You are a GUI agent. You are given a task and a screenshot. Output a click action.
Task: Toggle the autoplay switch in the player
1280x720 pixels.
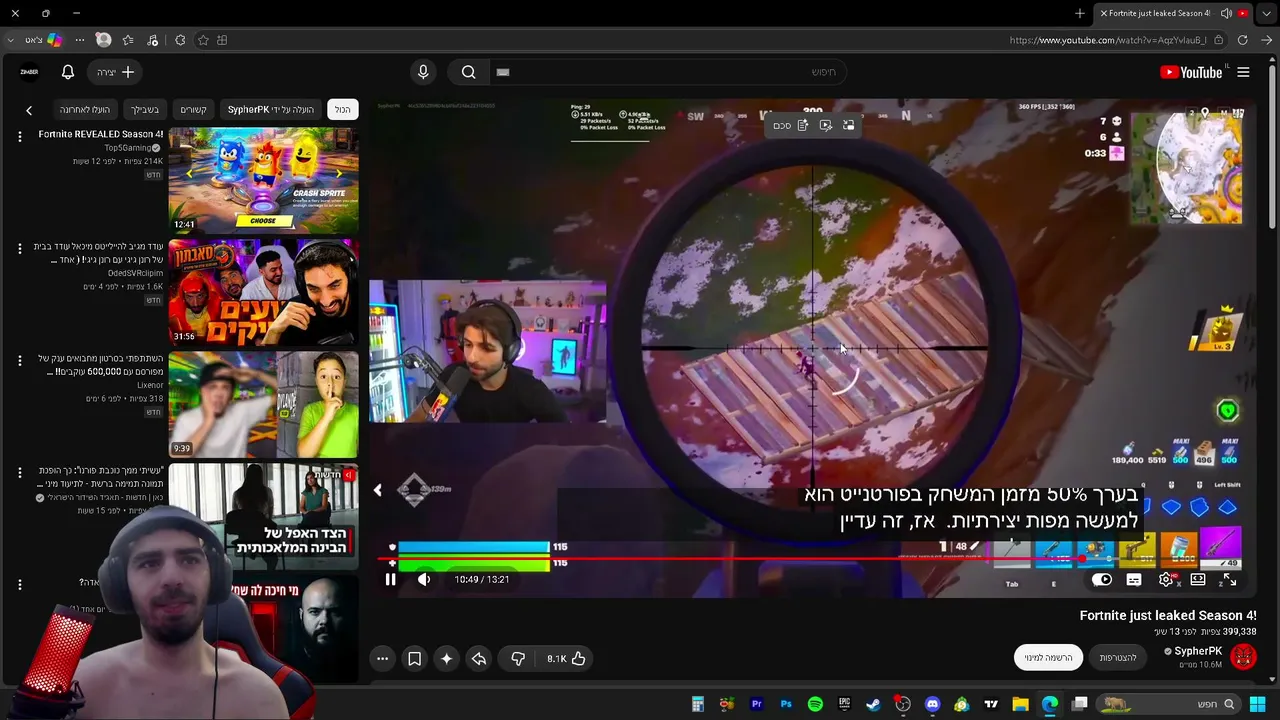pyautogui.click(x=1102, y=580)
